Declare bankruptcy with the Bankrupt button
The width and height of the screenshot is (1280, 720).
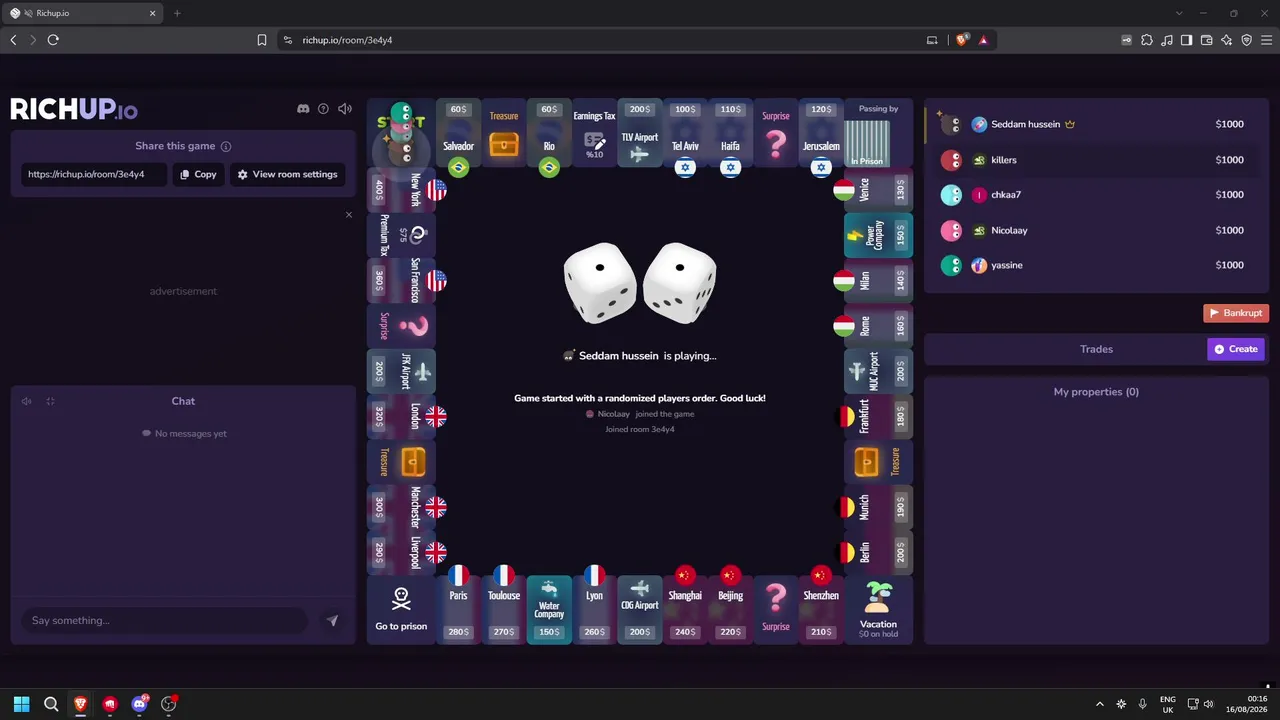(1236, 313)
